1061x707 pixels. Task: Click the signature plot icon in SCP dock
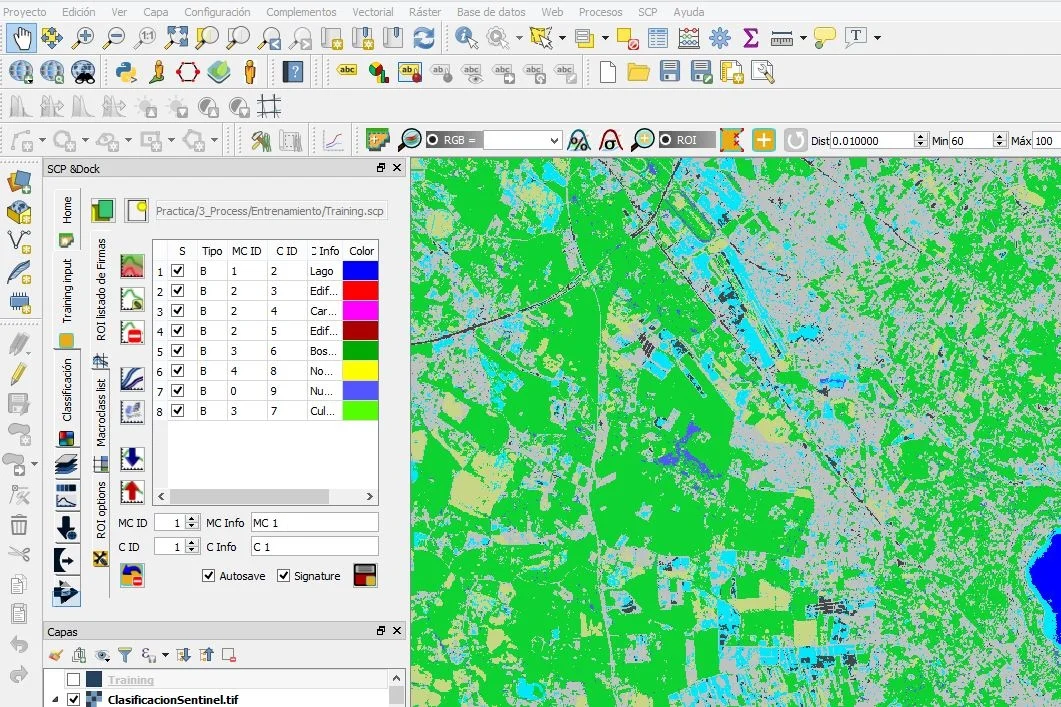(x=132, y=379)
